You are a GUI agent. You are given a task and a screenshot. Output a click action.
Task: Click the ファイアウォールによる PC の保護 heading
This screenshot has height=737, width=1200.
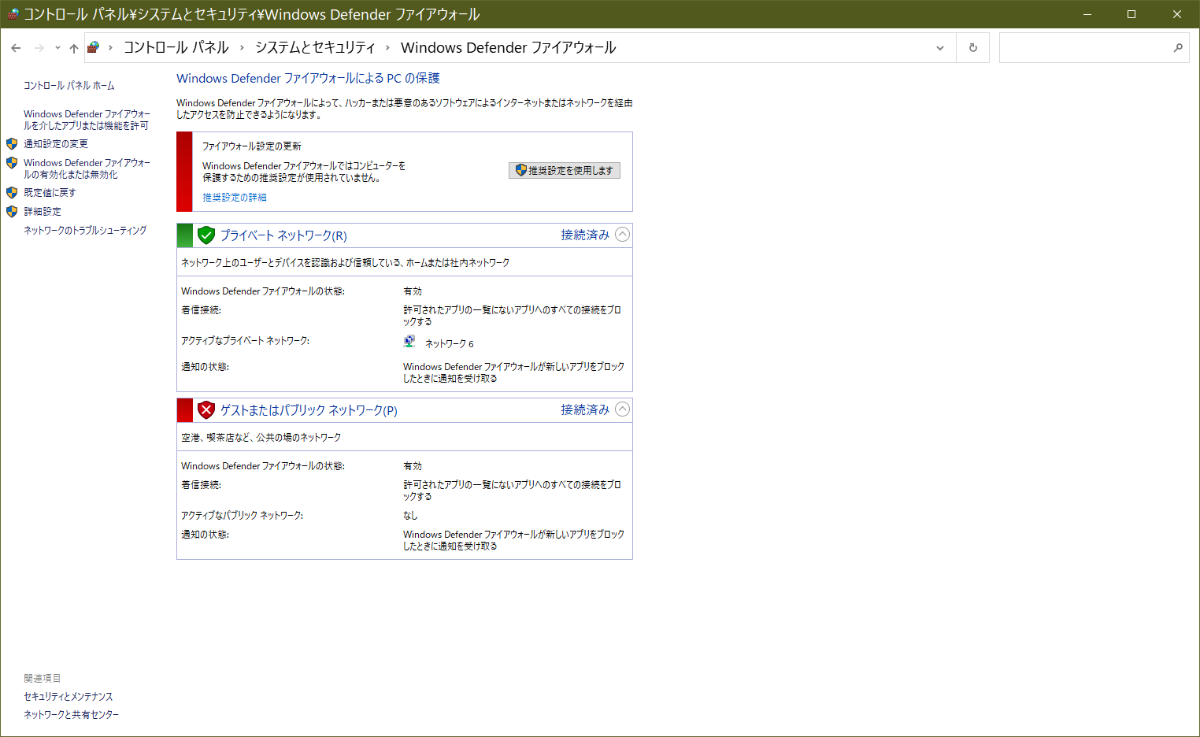tap(308, 78)
